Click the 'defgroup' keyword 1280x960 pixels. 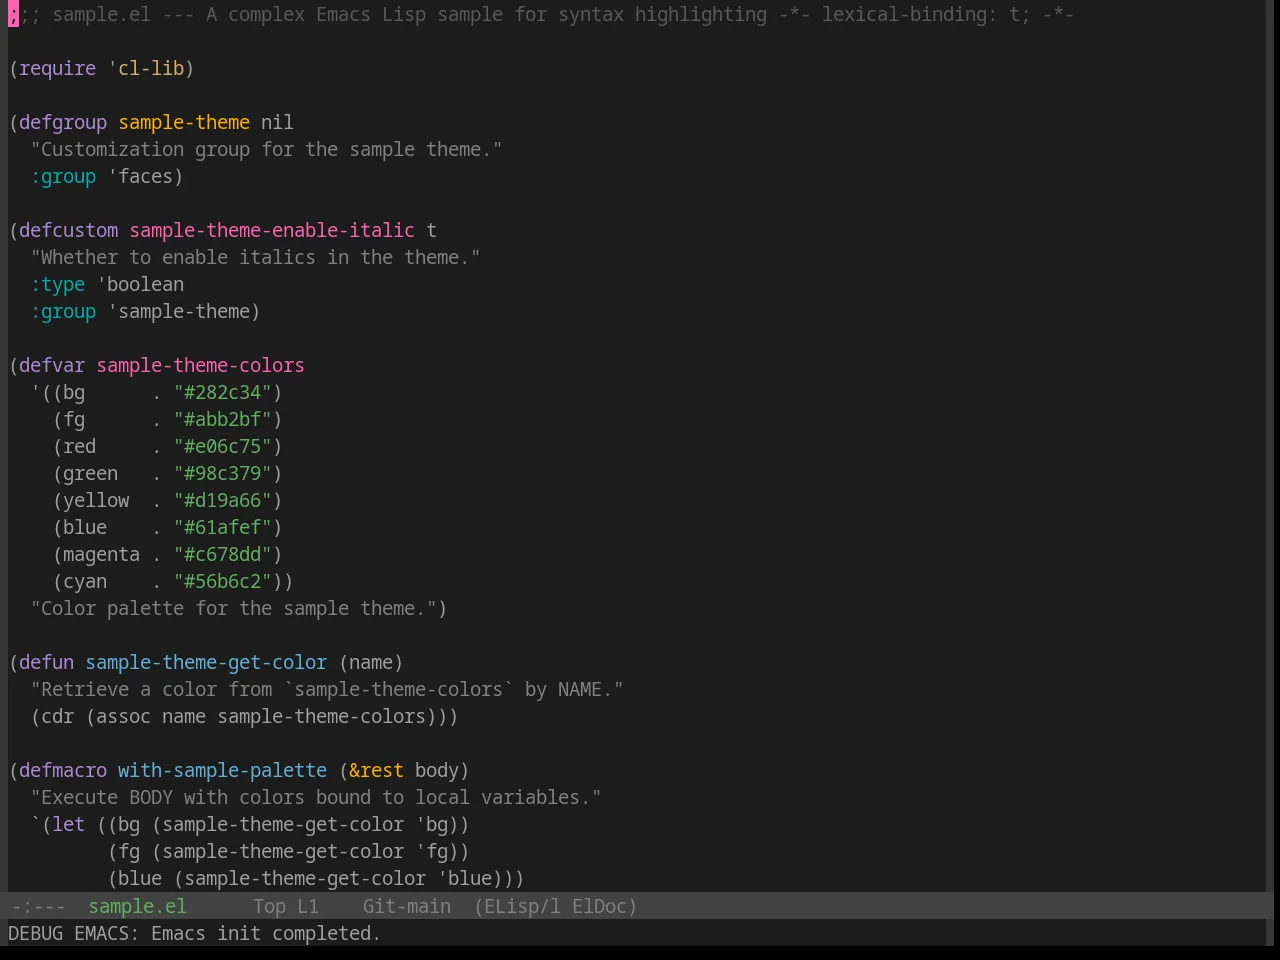pos(63,122)
